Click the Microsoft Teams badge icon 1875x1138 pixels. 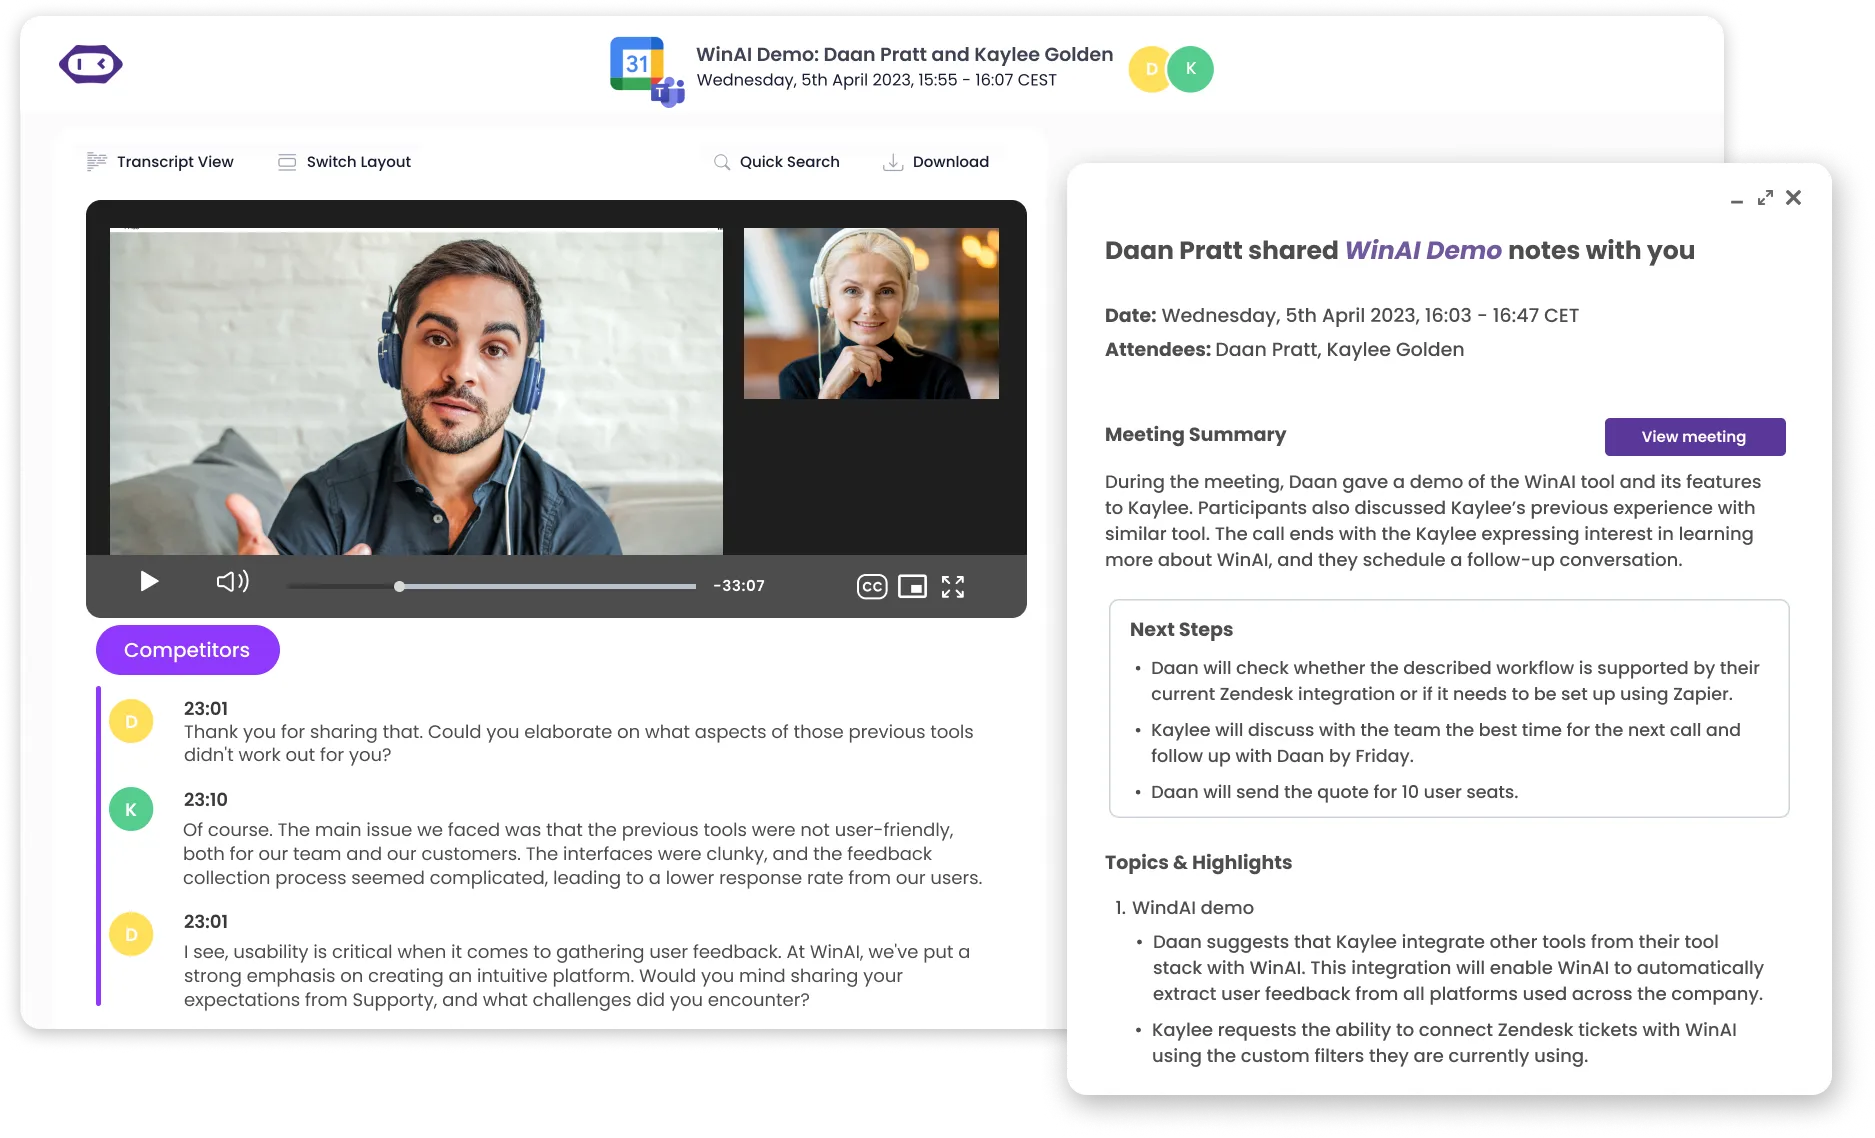click(668, 93)
